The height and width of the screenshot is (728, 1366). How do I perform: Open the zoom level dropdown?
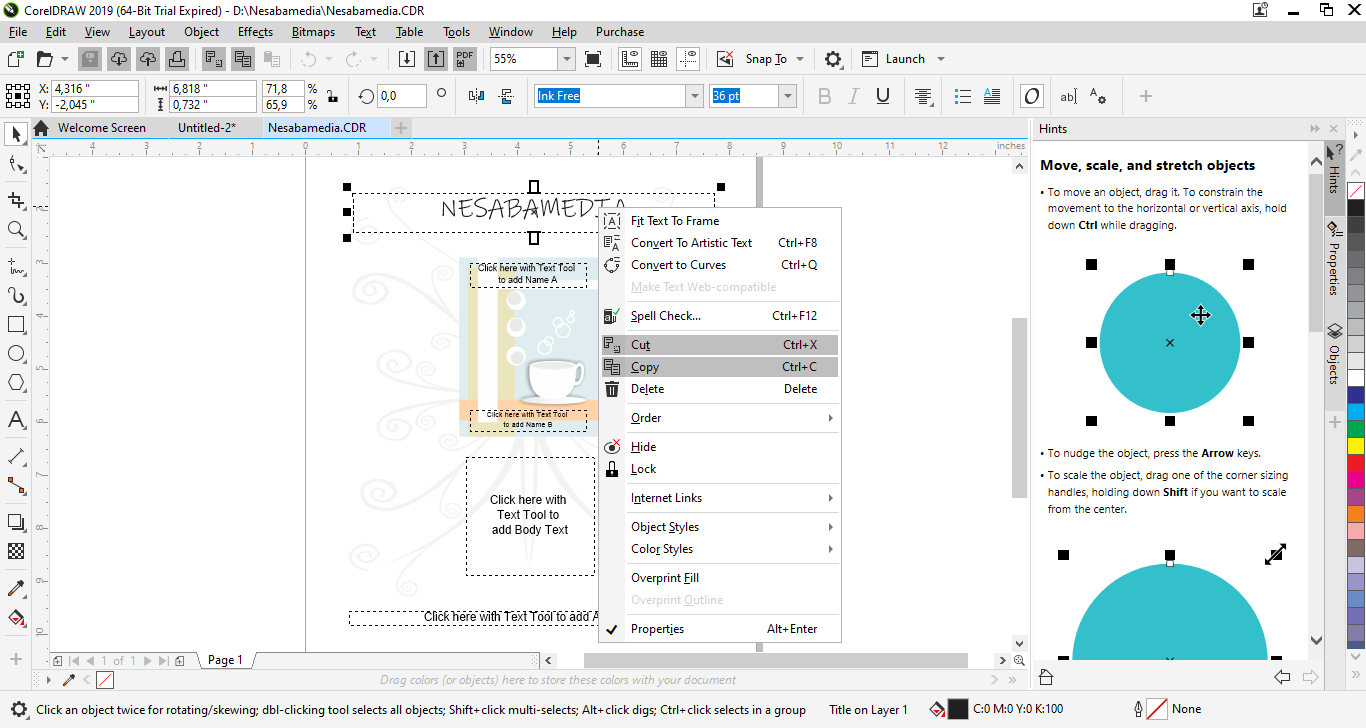(x=566, y=59)
